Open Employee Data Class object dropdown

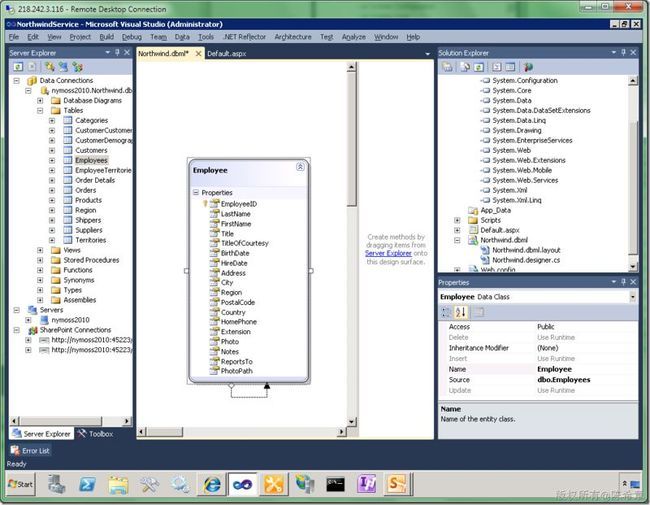pyautogui.click(x=633, y=297)
